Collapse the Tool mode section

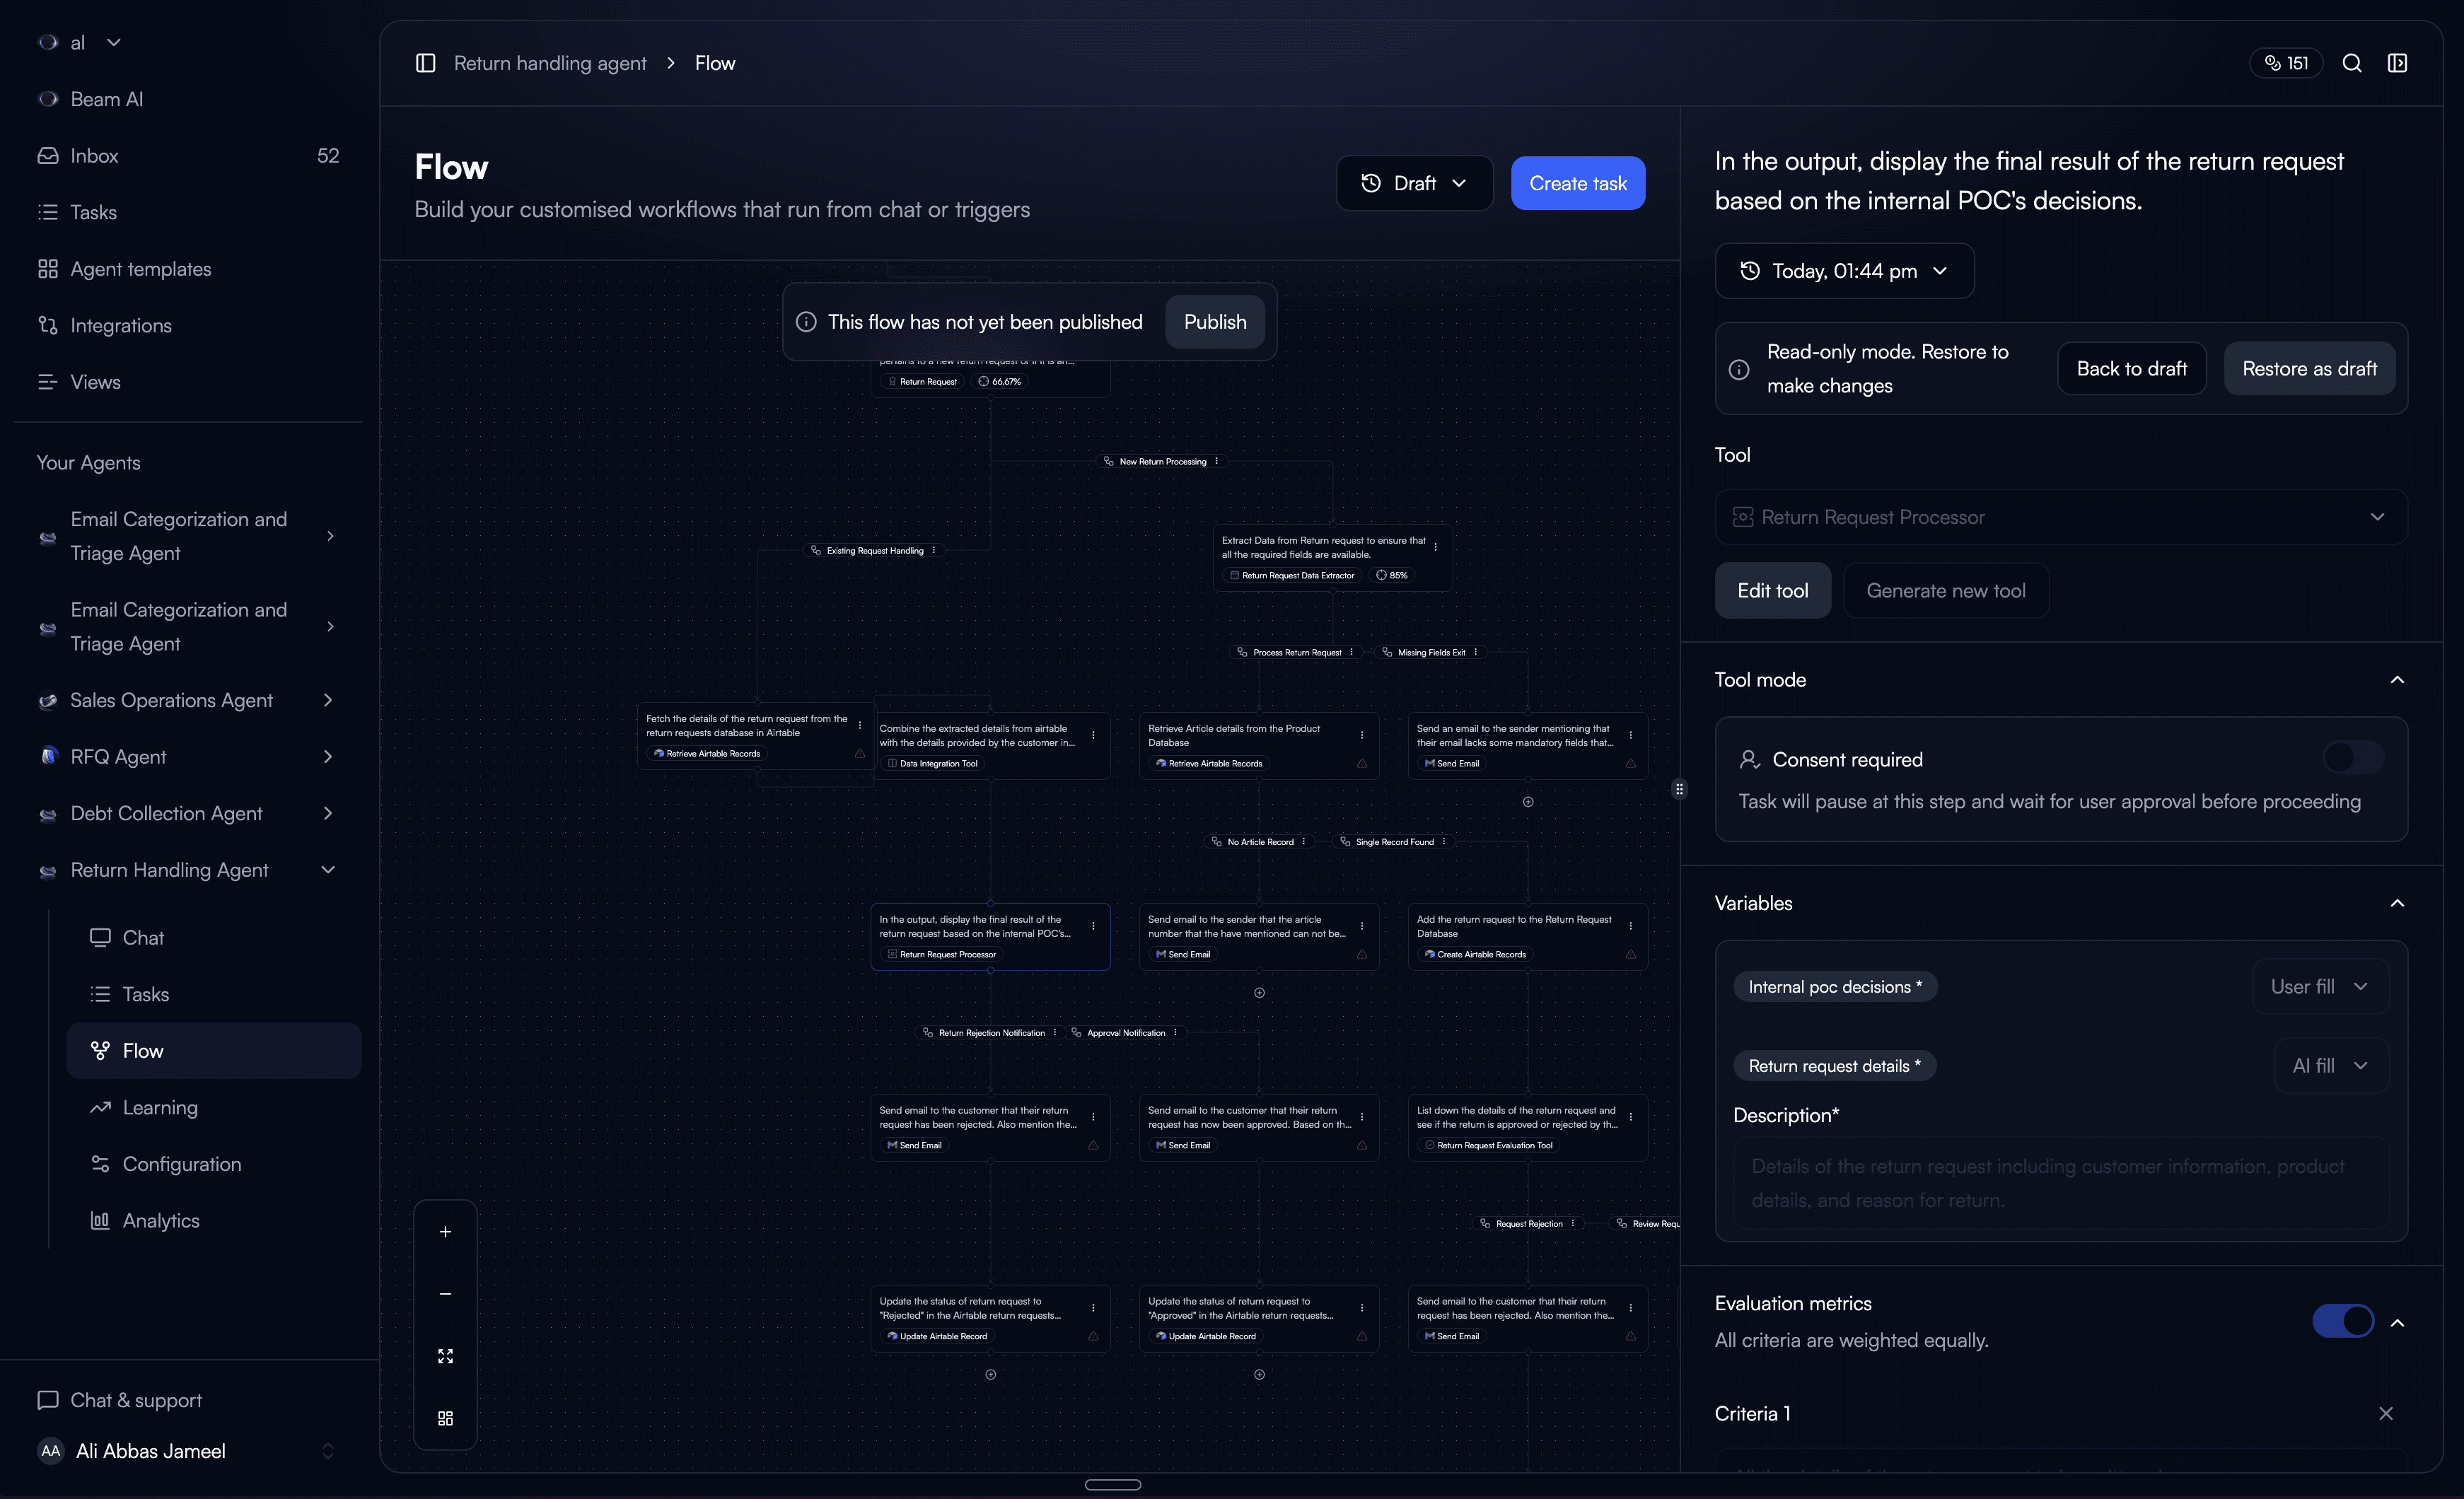2397,680
